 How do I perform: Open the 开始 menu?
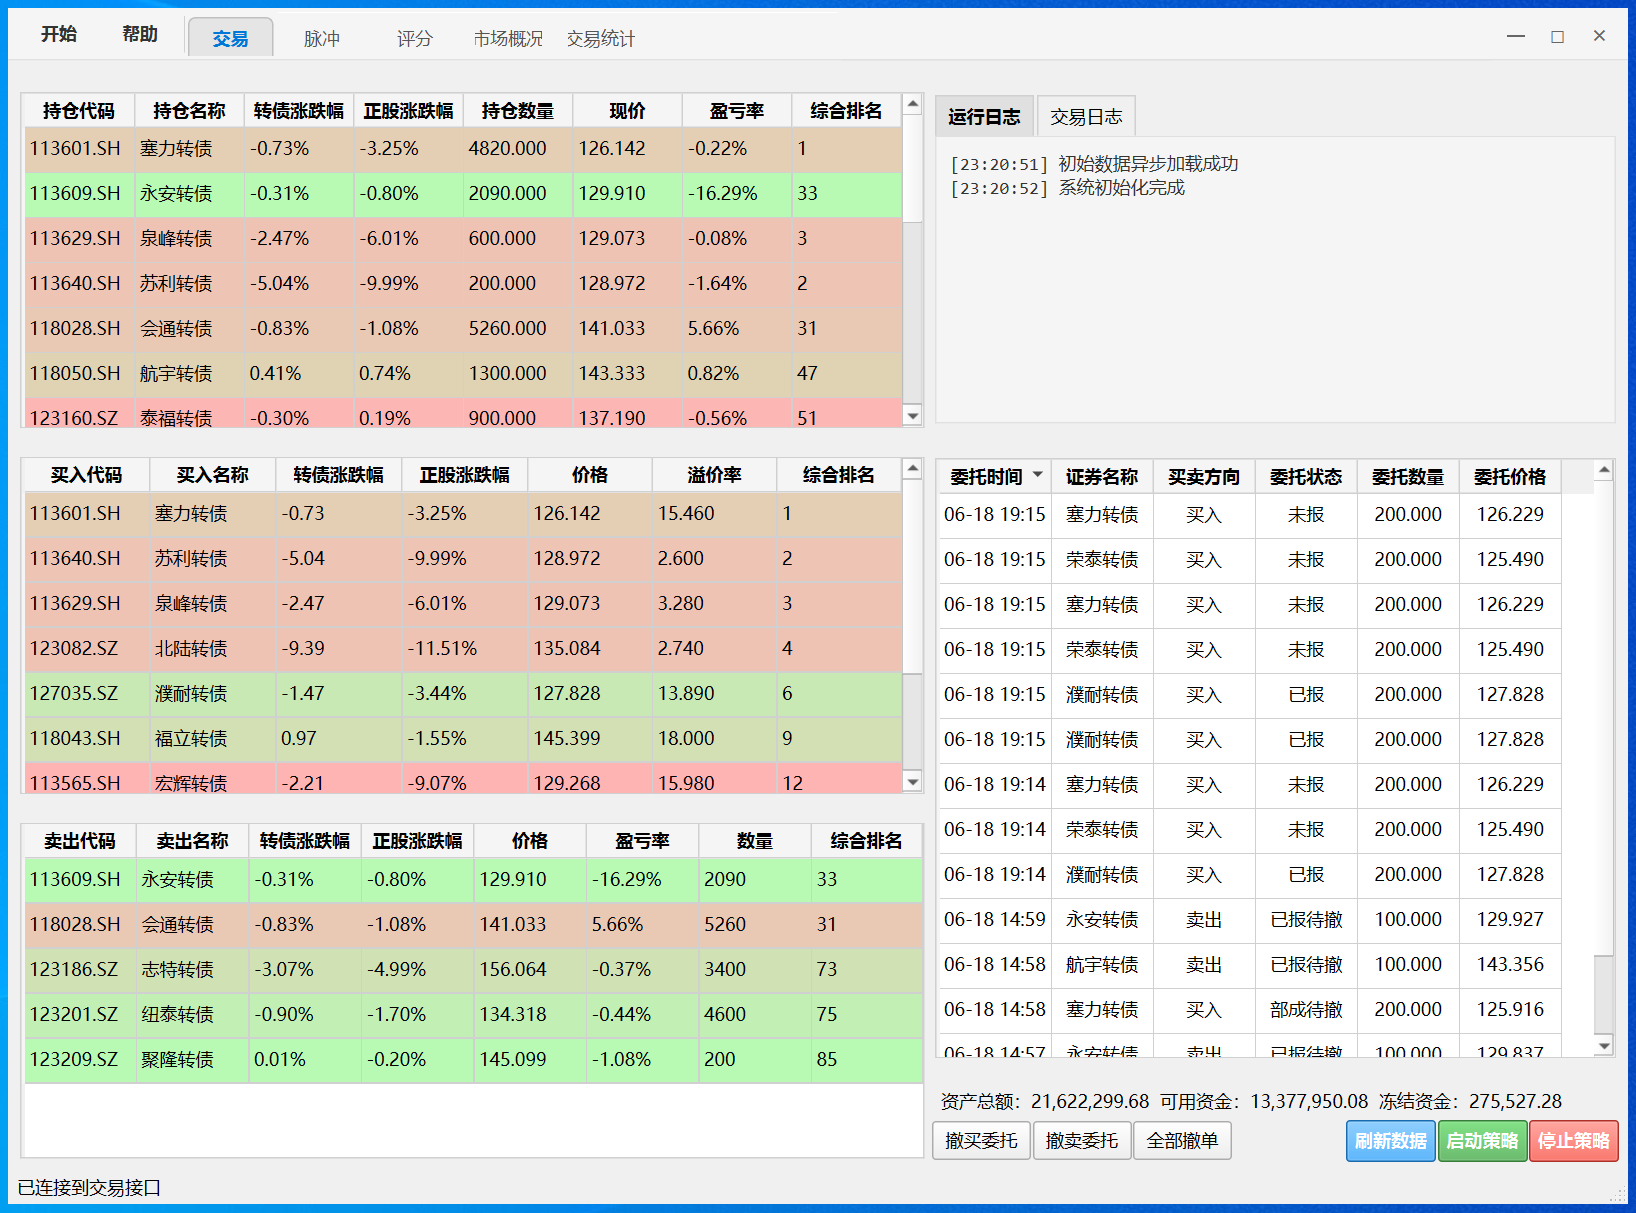(58, 34)
